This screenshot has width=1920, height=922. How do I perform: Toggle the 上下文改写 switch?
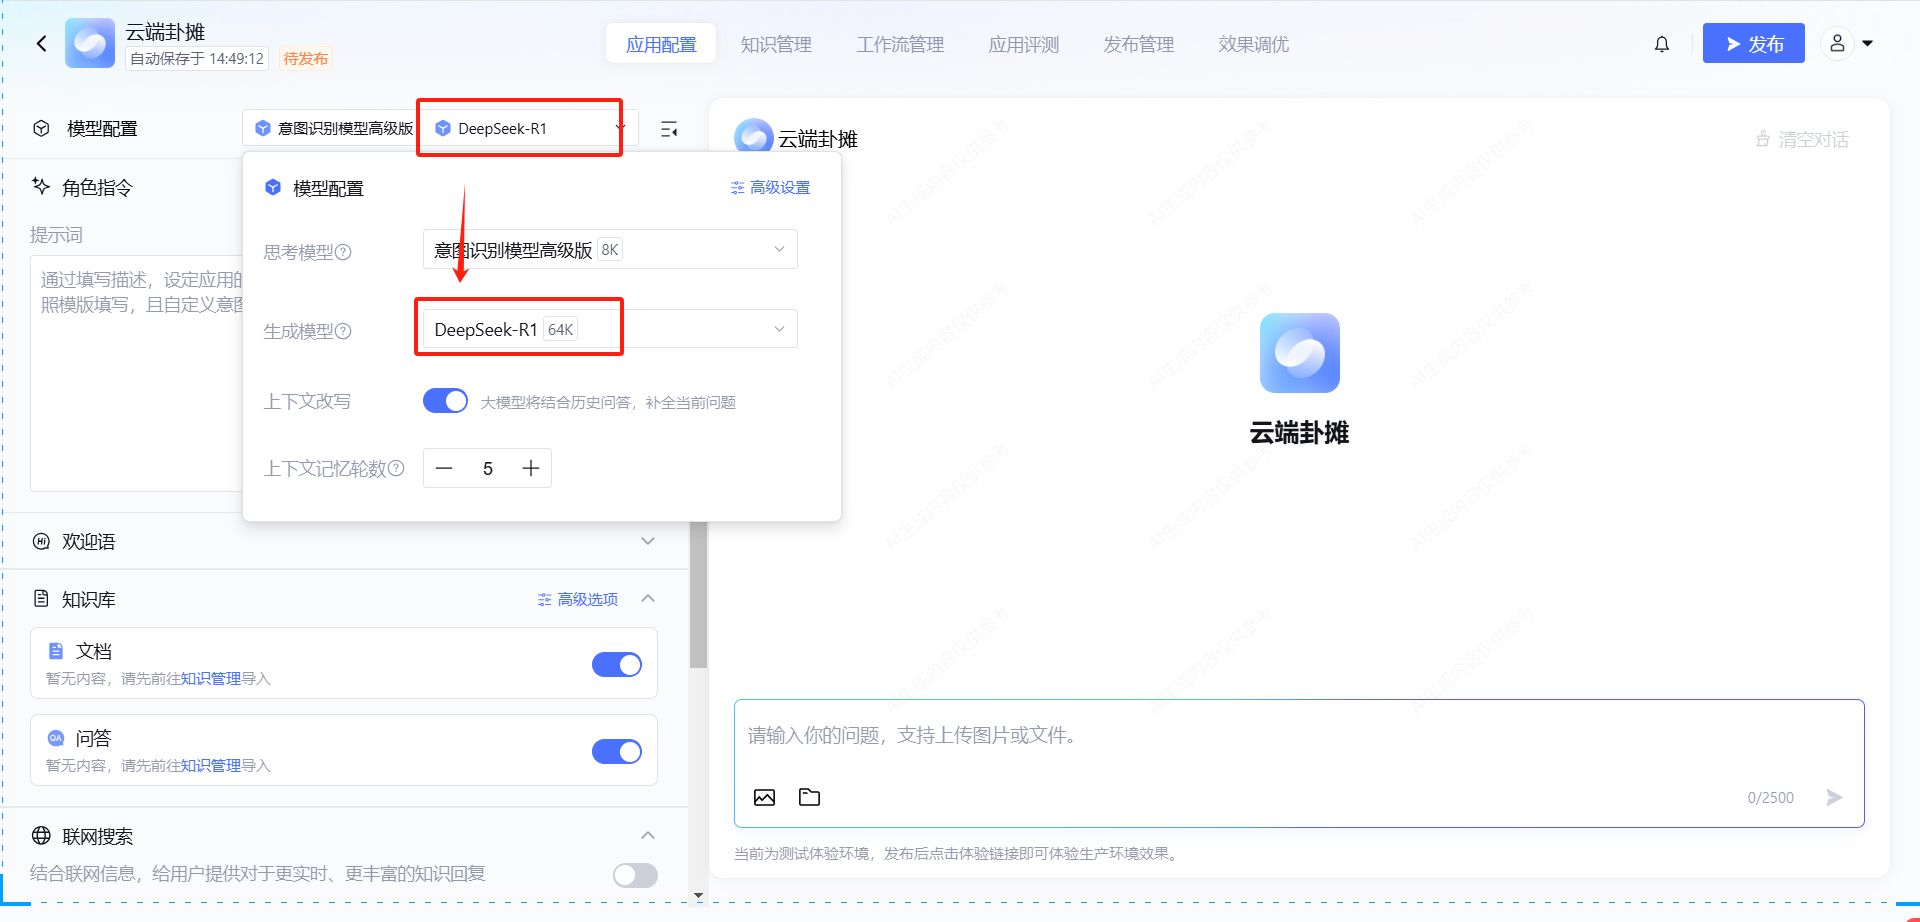(445, 401)
